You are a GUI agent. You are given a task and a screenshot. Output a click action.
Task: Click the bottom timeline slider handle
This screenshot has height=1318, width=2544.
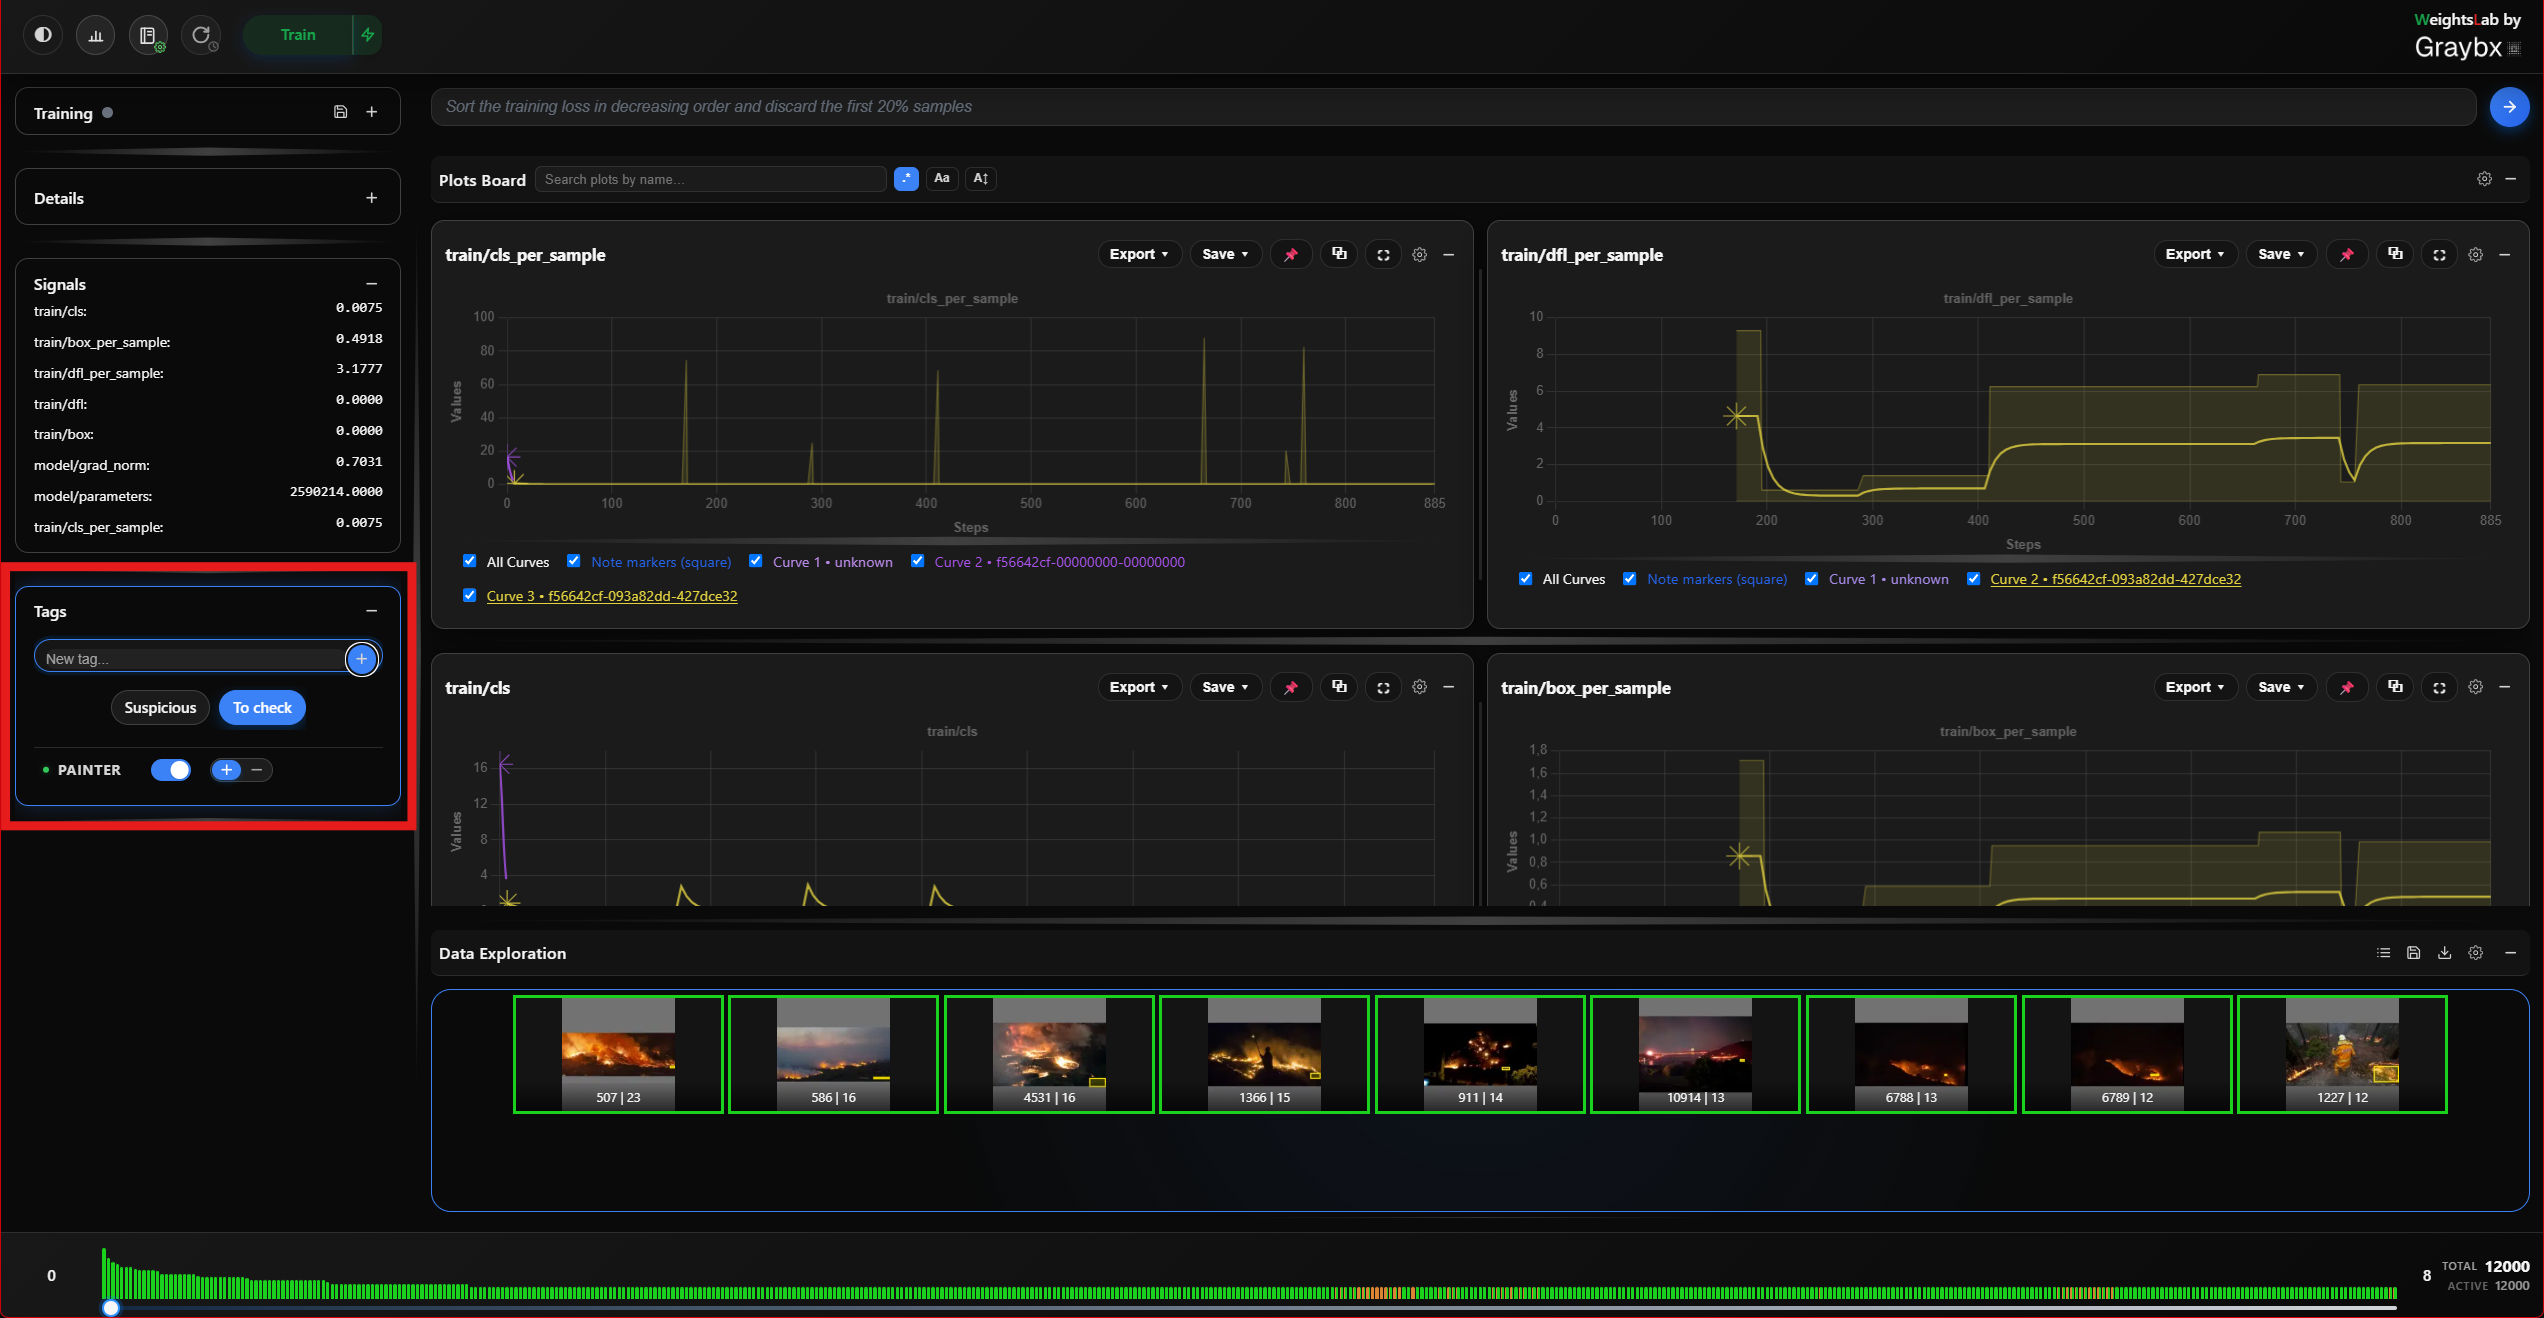[111, 1308]
